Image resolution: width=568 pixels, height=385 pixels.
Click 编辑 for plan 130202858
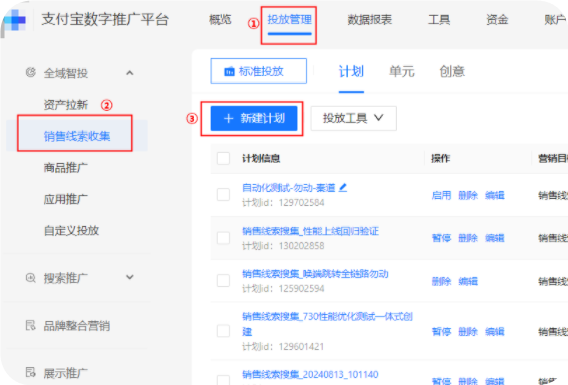[495, 238]
